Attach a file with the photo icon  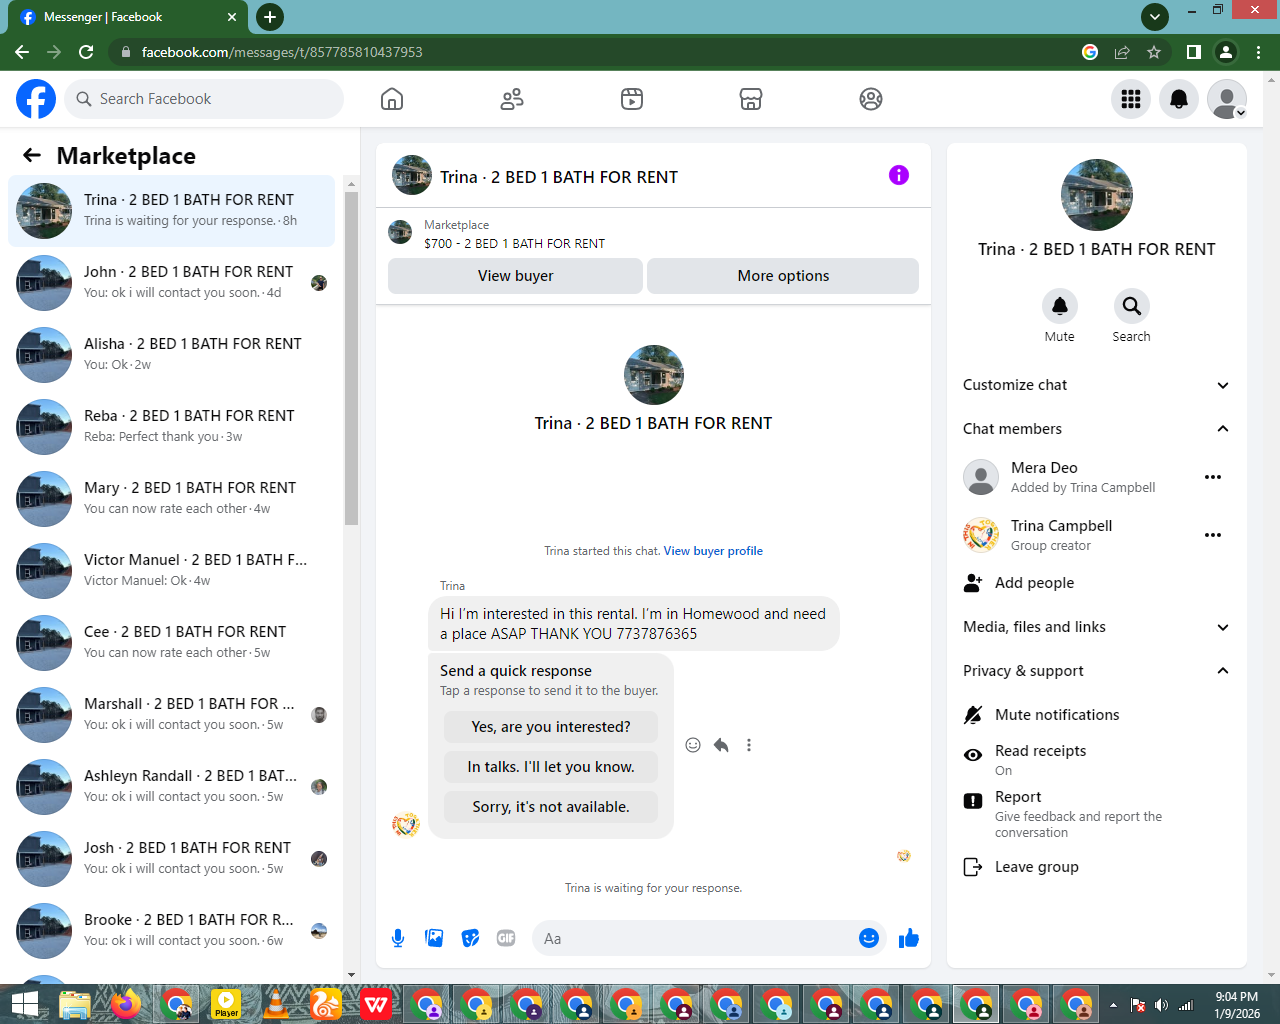(434, 938)
